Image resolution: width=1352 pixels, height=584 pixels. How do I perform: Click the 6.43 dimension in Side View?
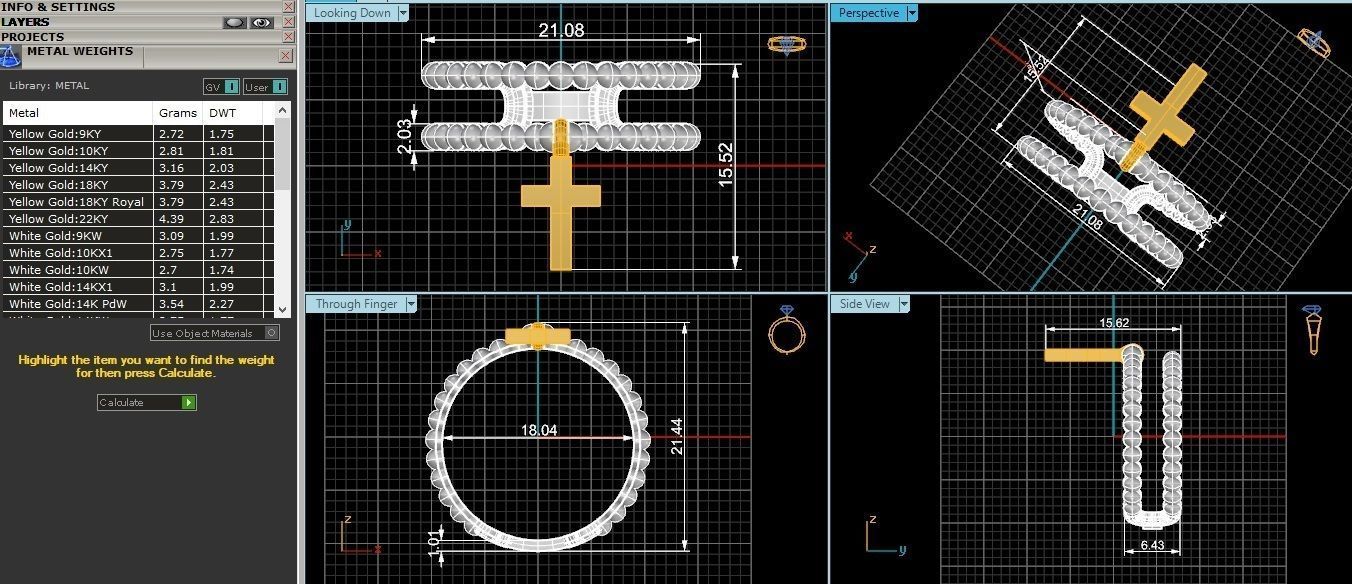[1153, 545]
